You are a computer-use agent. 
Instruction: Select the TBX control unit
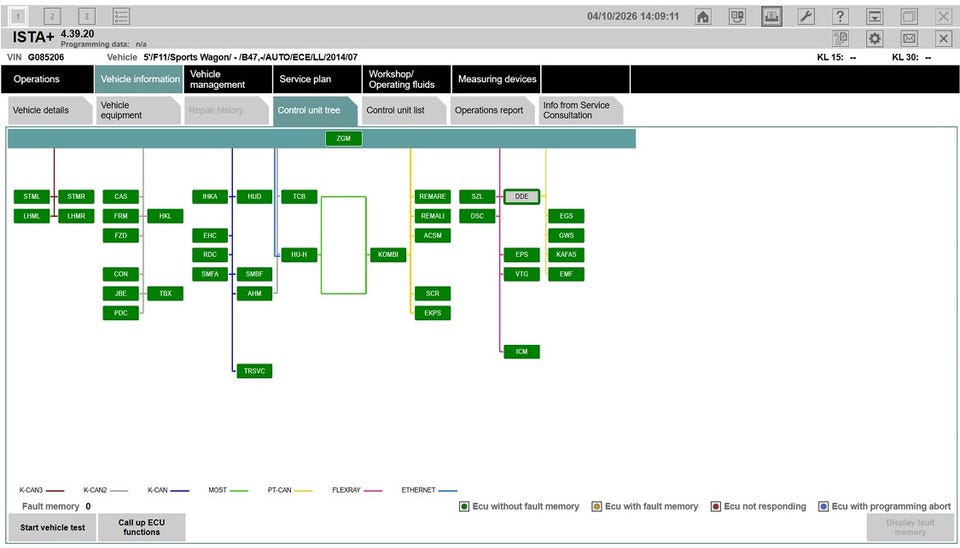(x=165, y=293)
